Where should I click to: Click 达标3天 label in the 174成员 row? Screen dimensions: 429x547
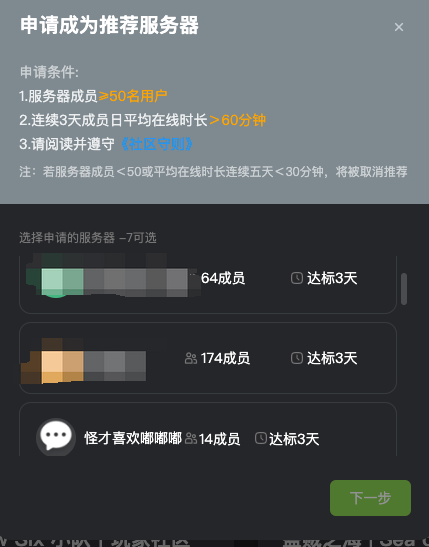pyautogui.click(x=332, y=358)
